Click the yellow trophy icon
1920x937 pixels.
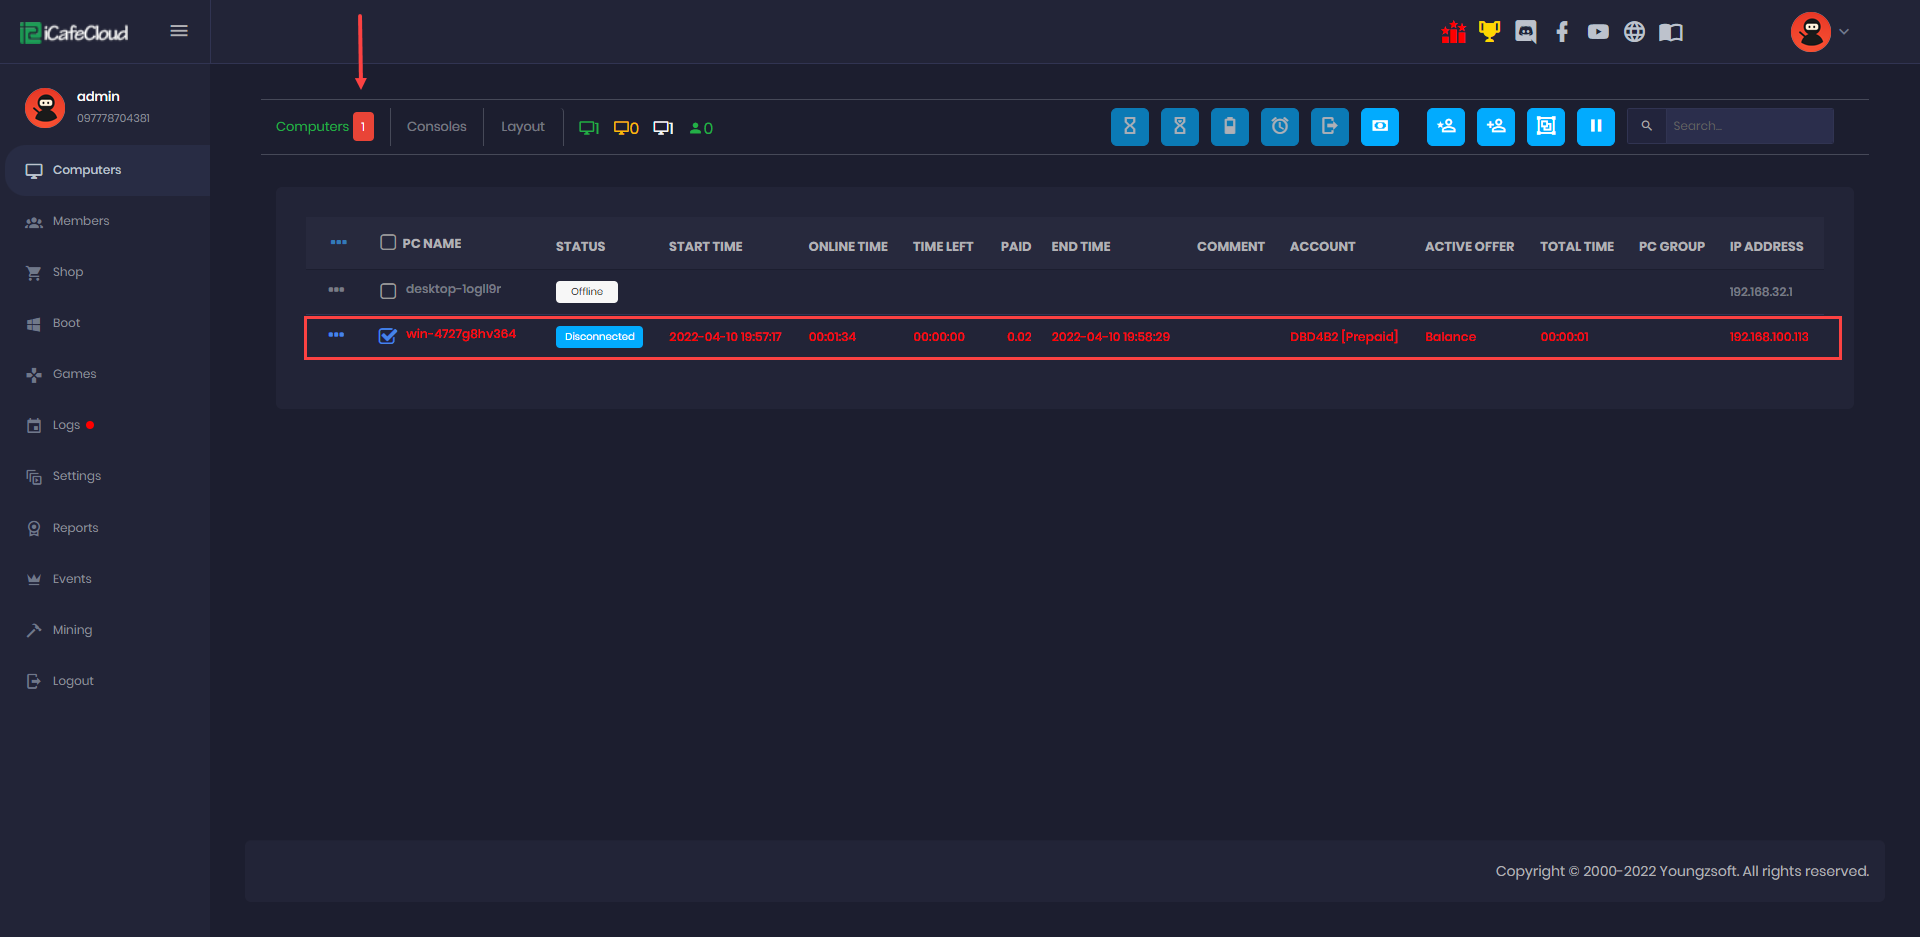1489,32
